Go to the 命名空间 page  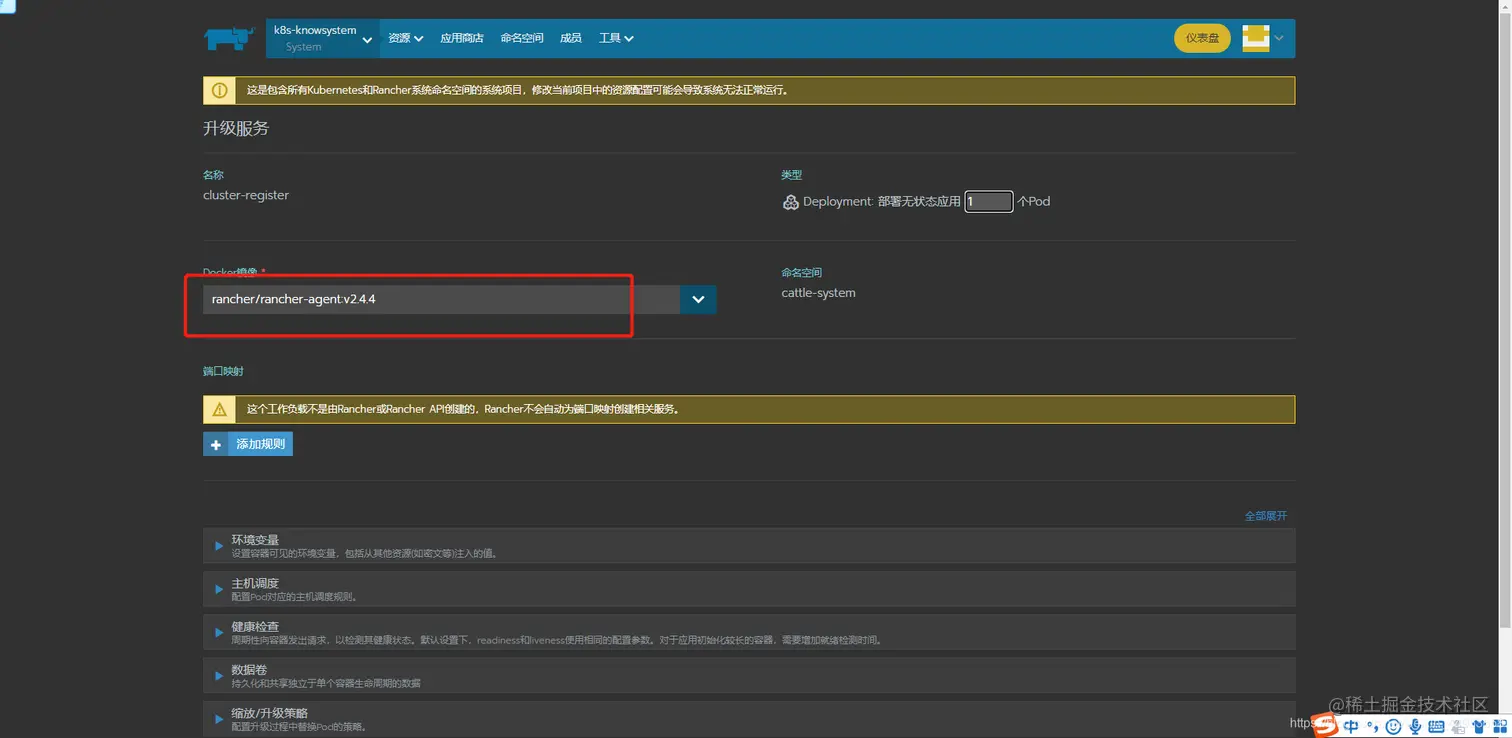click(x=522, y=38)
